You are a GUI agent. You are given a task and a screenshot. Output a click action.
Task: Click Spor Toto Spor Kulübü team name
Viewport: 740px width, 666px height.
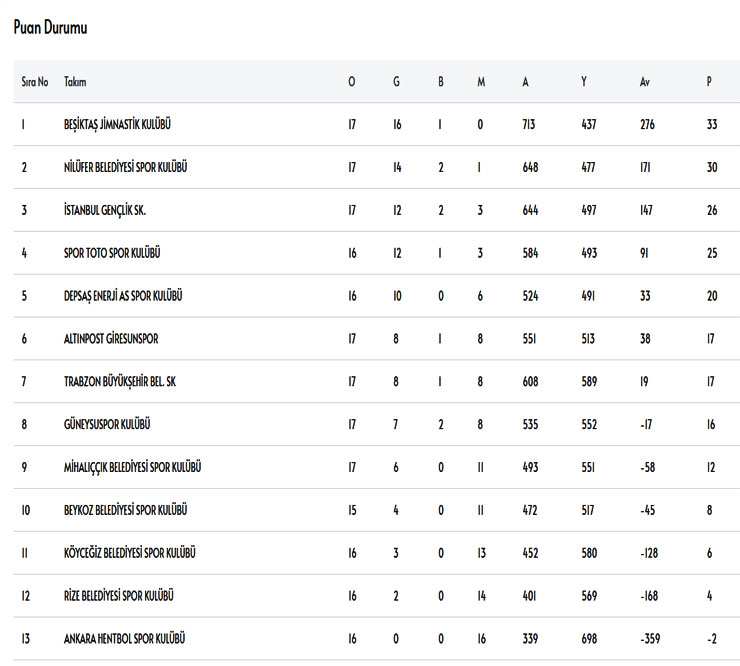pyautogui.click(x=112, y=254)
